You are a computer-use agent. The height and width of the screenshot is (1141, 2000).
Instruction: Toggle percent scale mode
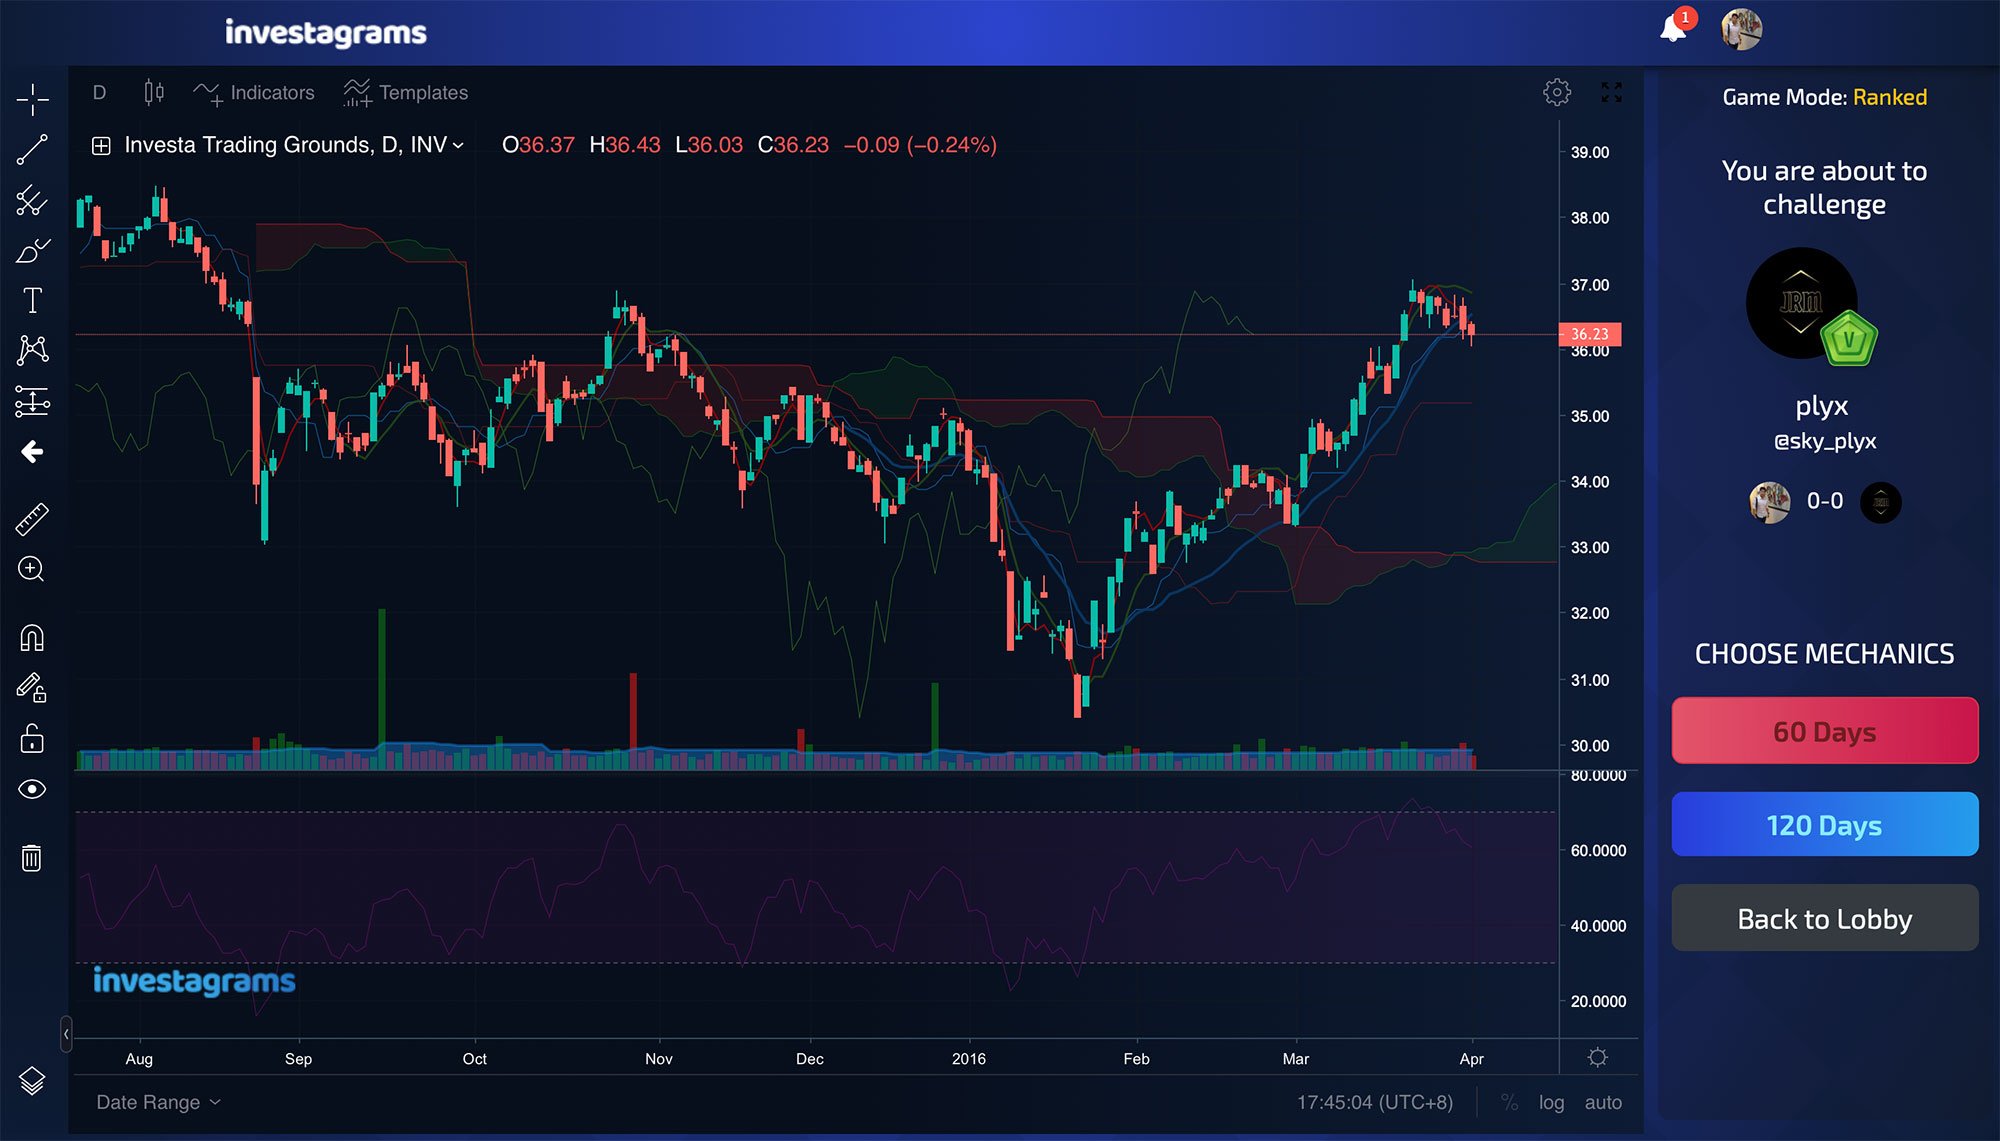(x=1509, y=1102)
